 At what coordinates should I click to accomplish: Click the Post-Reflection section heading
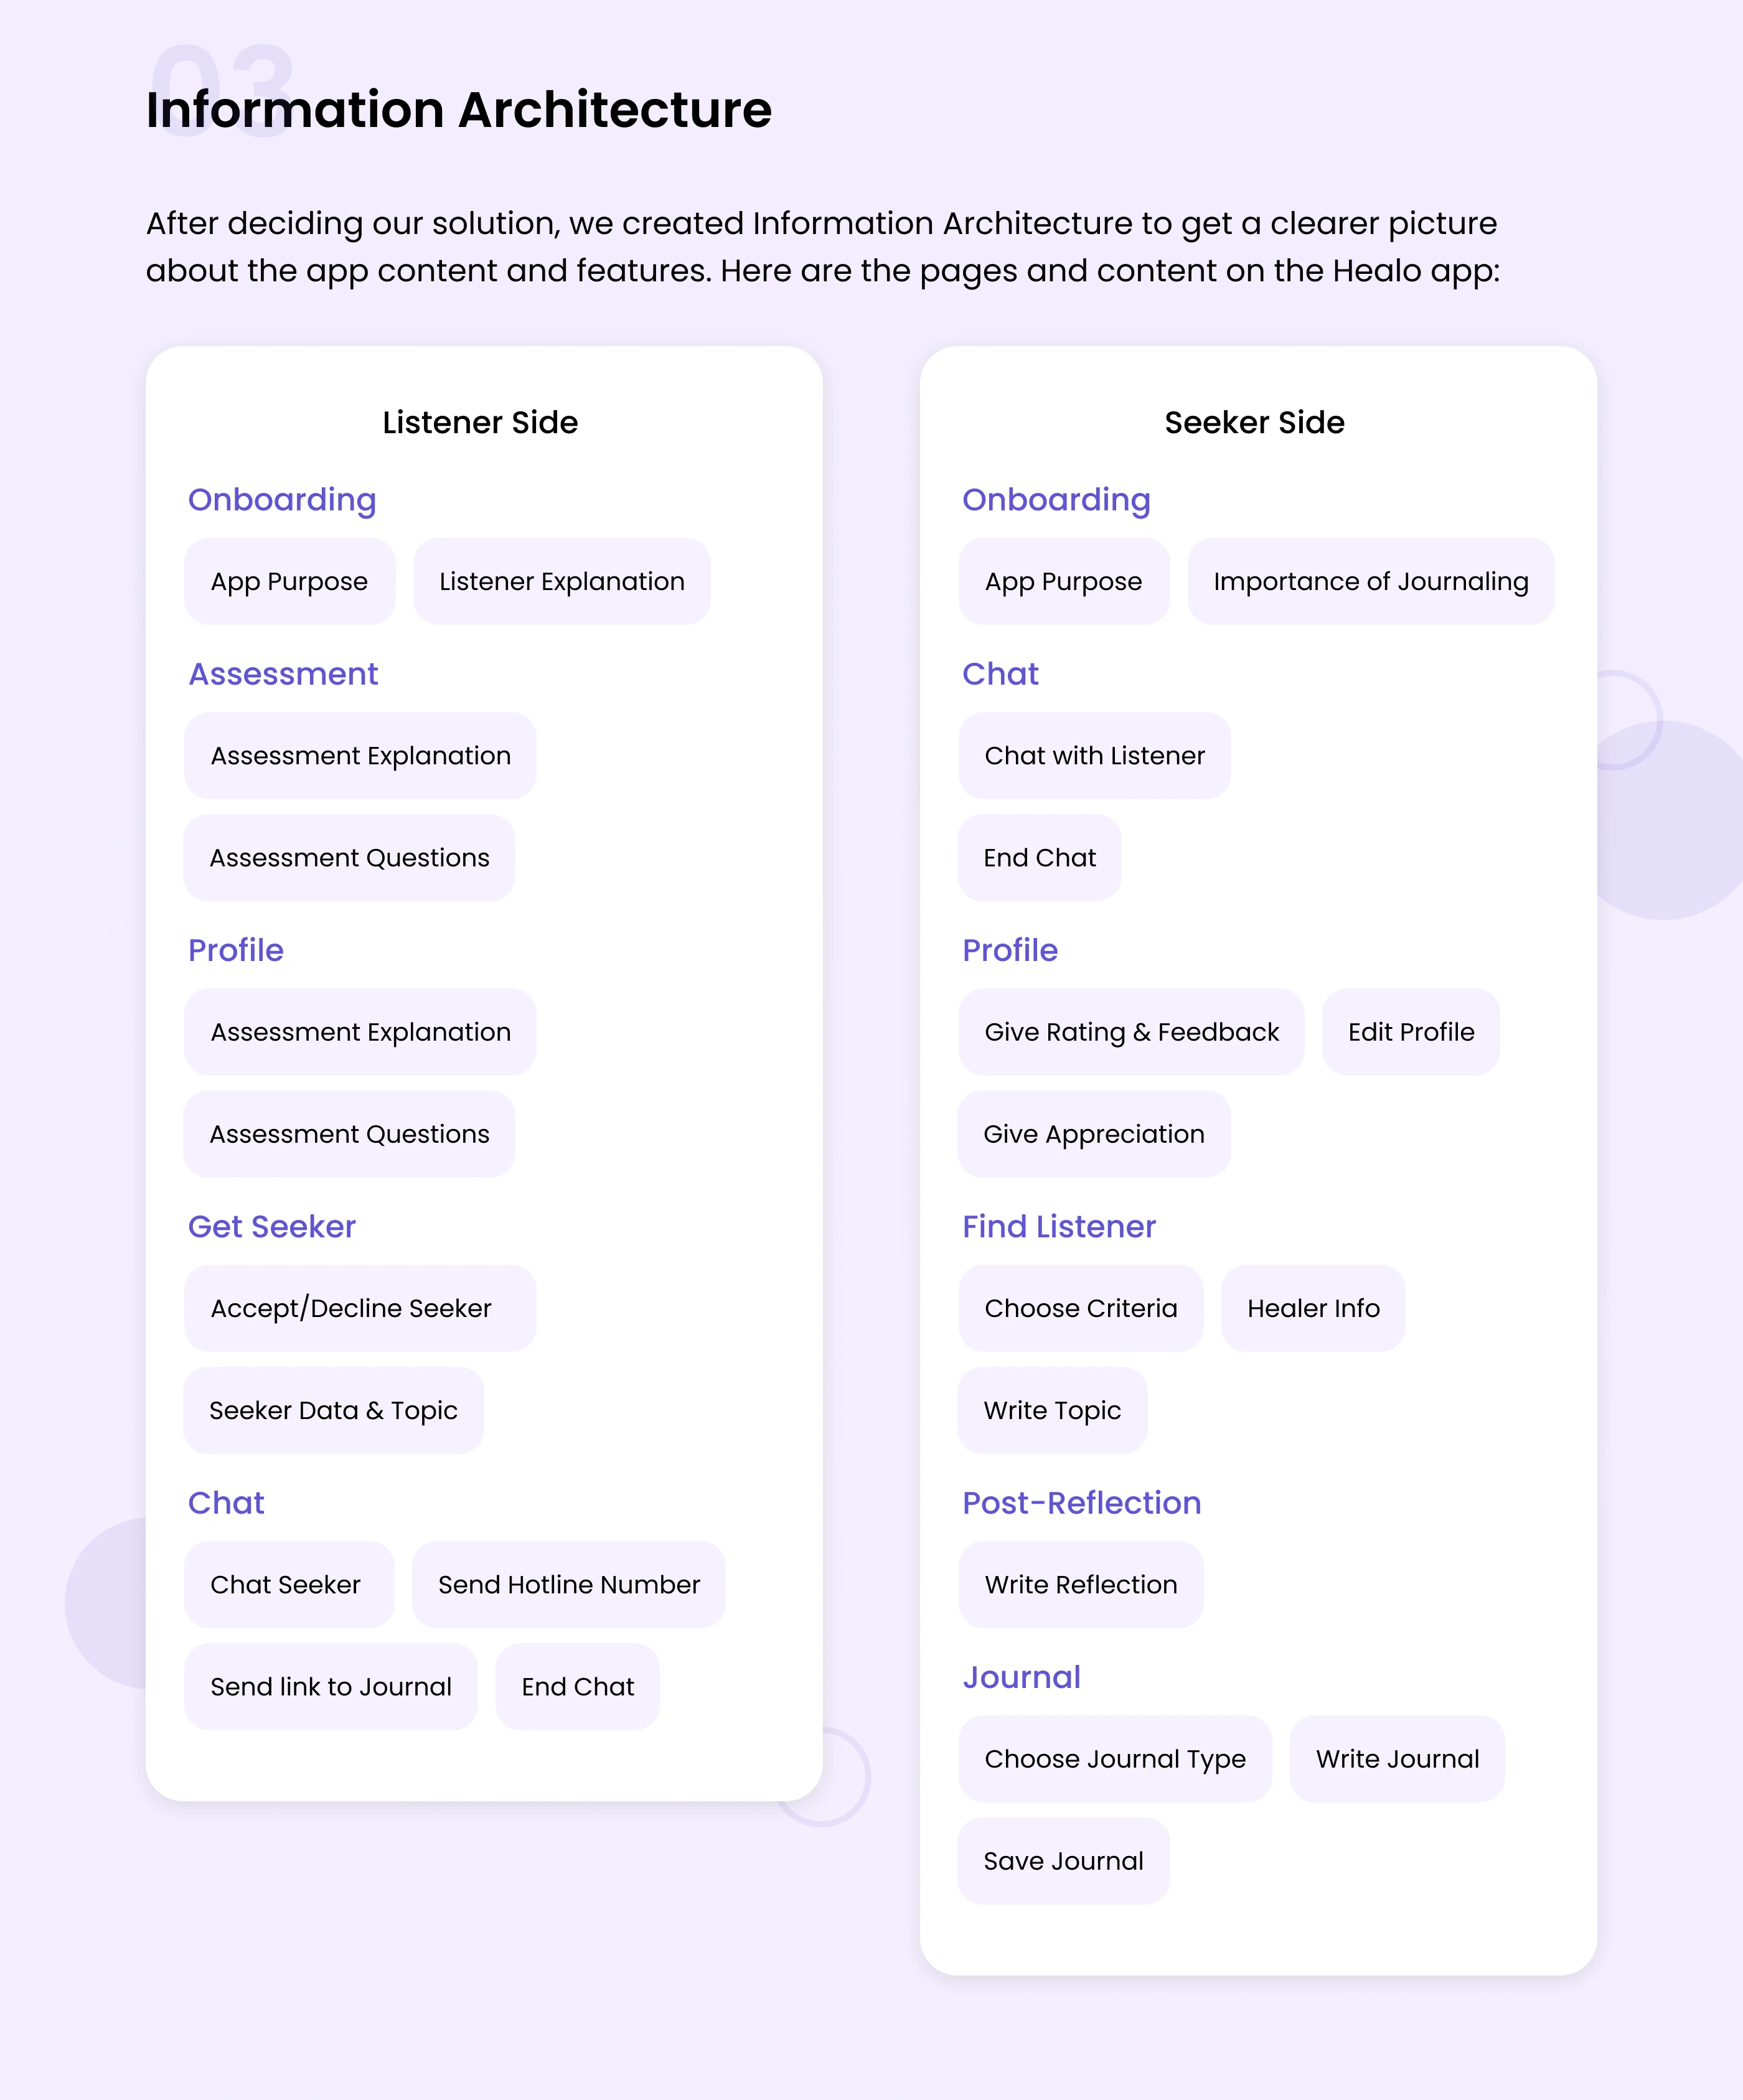tap(1081, 1503)
